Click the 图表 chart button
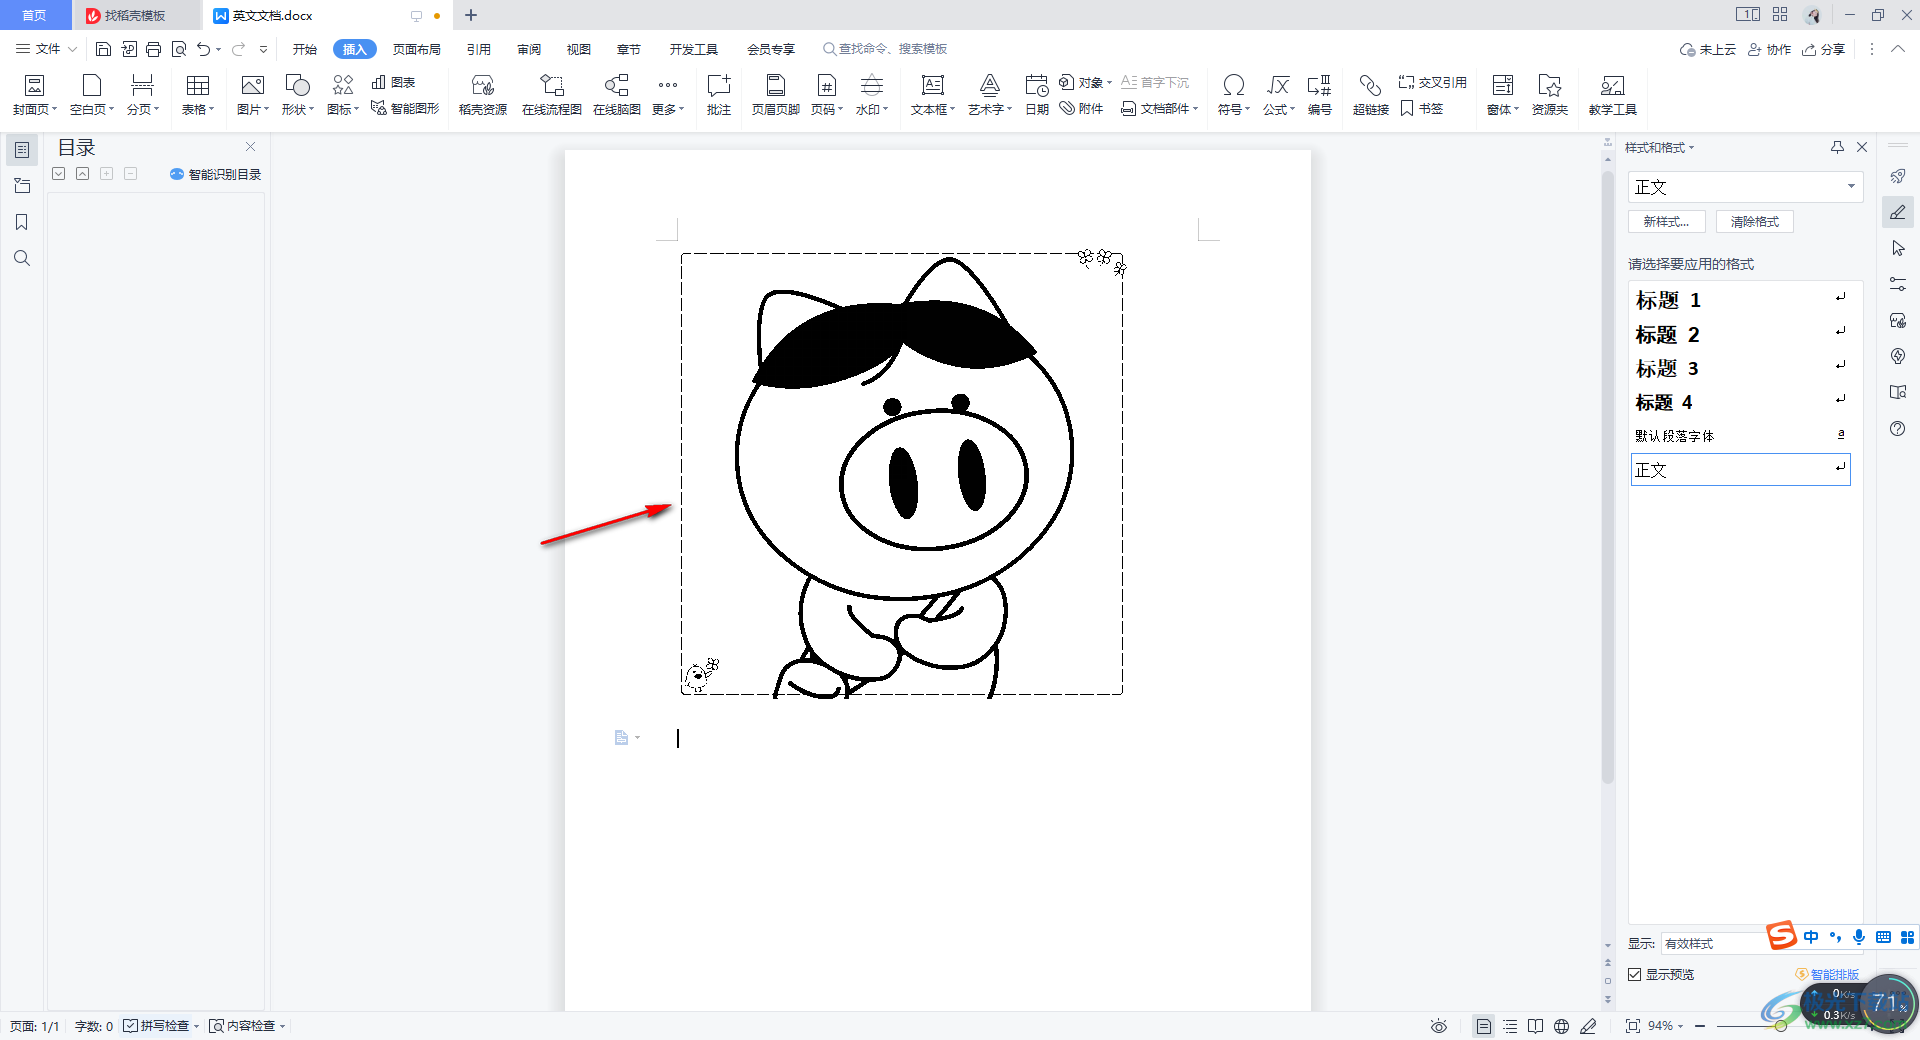 pos(393,82)
